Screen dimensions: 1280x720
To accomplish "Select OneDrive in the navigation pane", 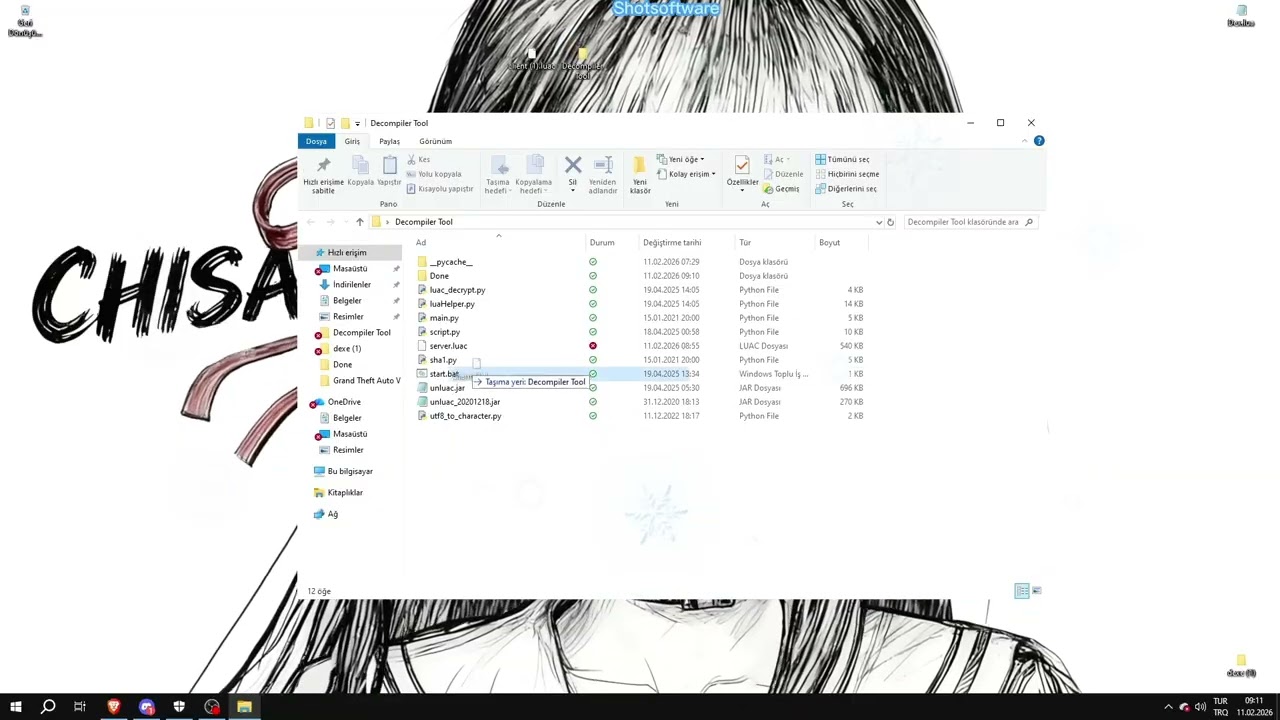I will coord(344,402).
